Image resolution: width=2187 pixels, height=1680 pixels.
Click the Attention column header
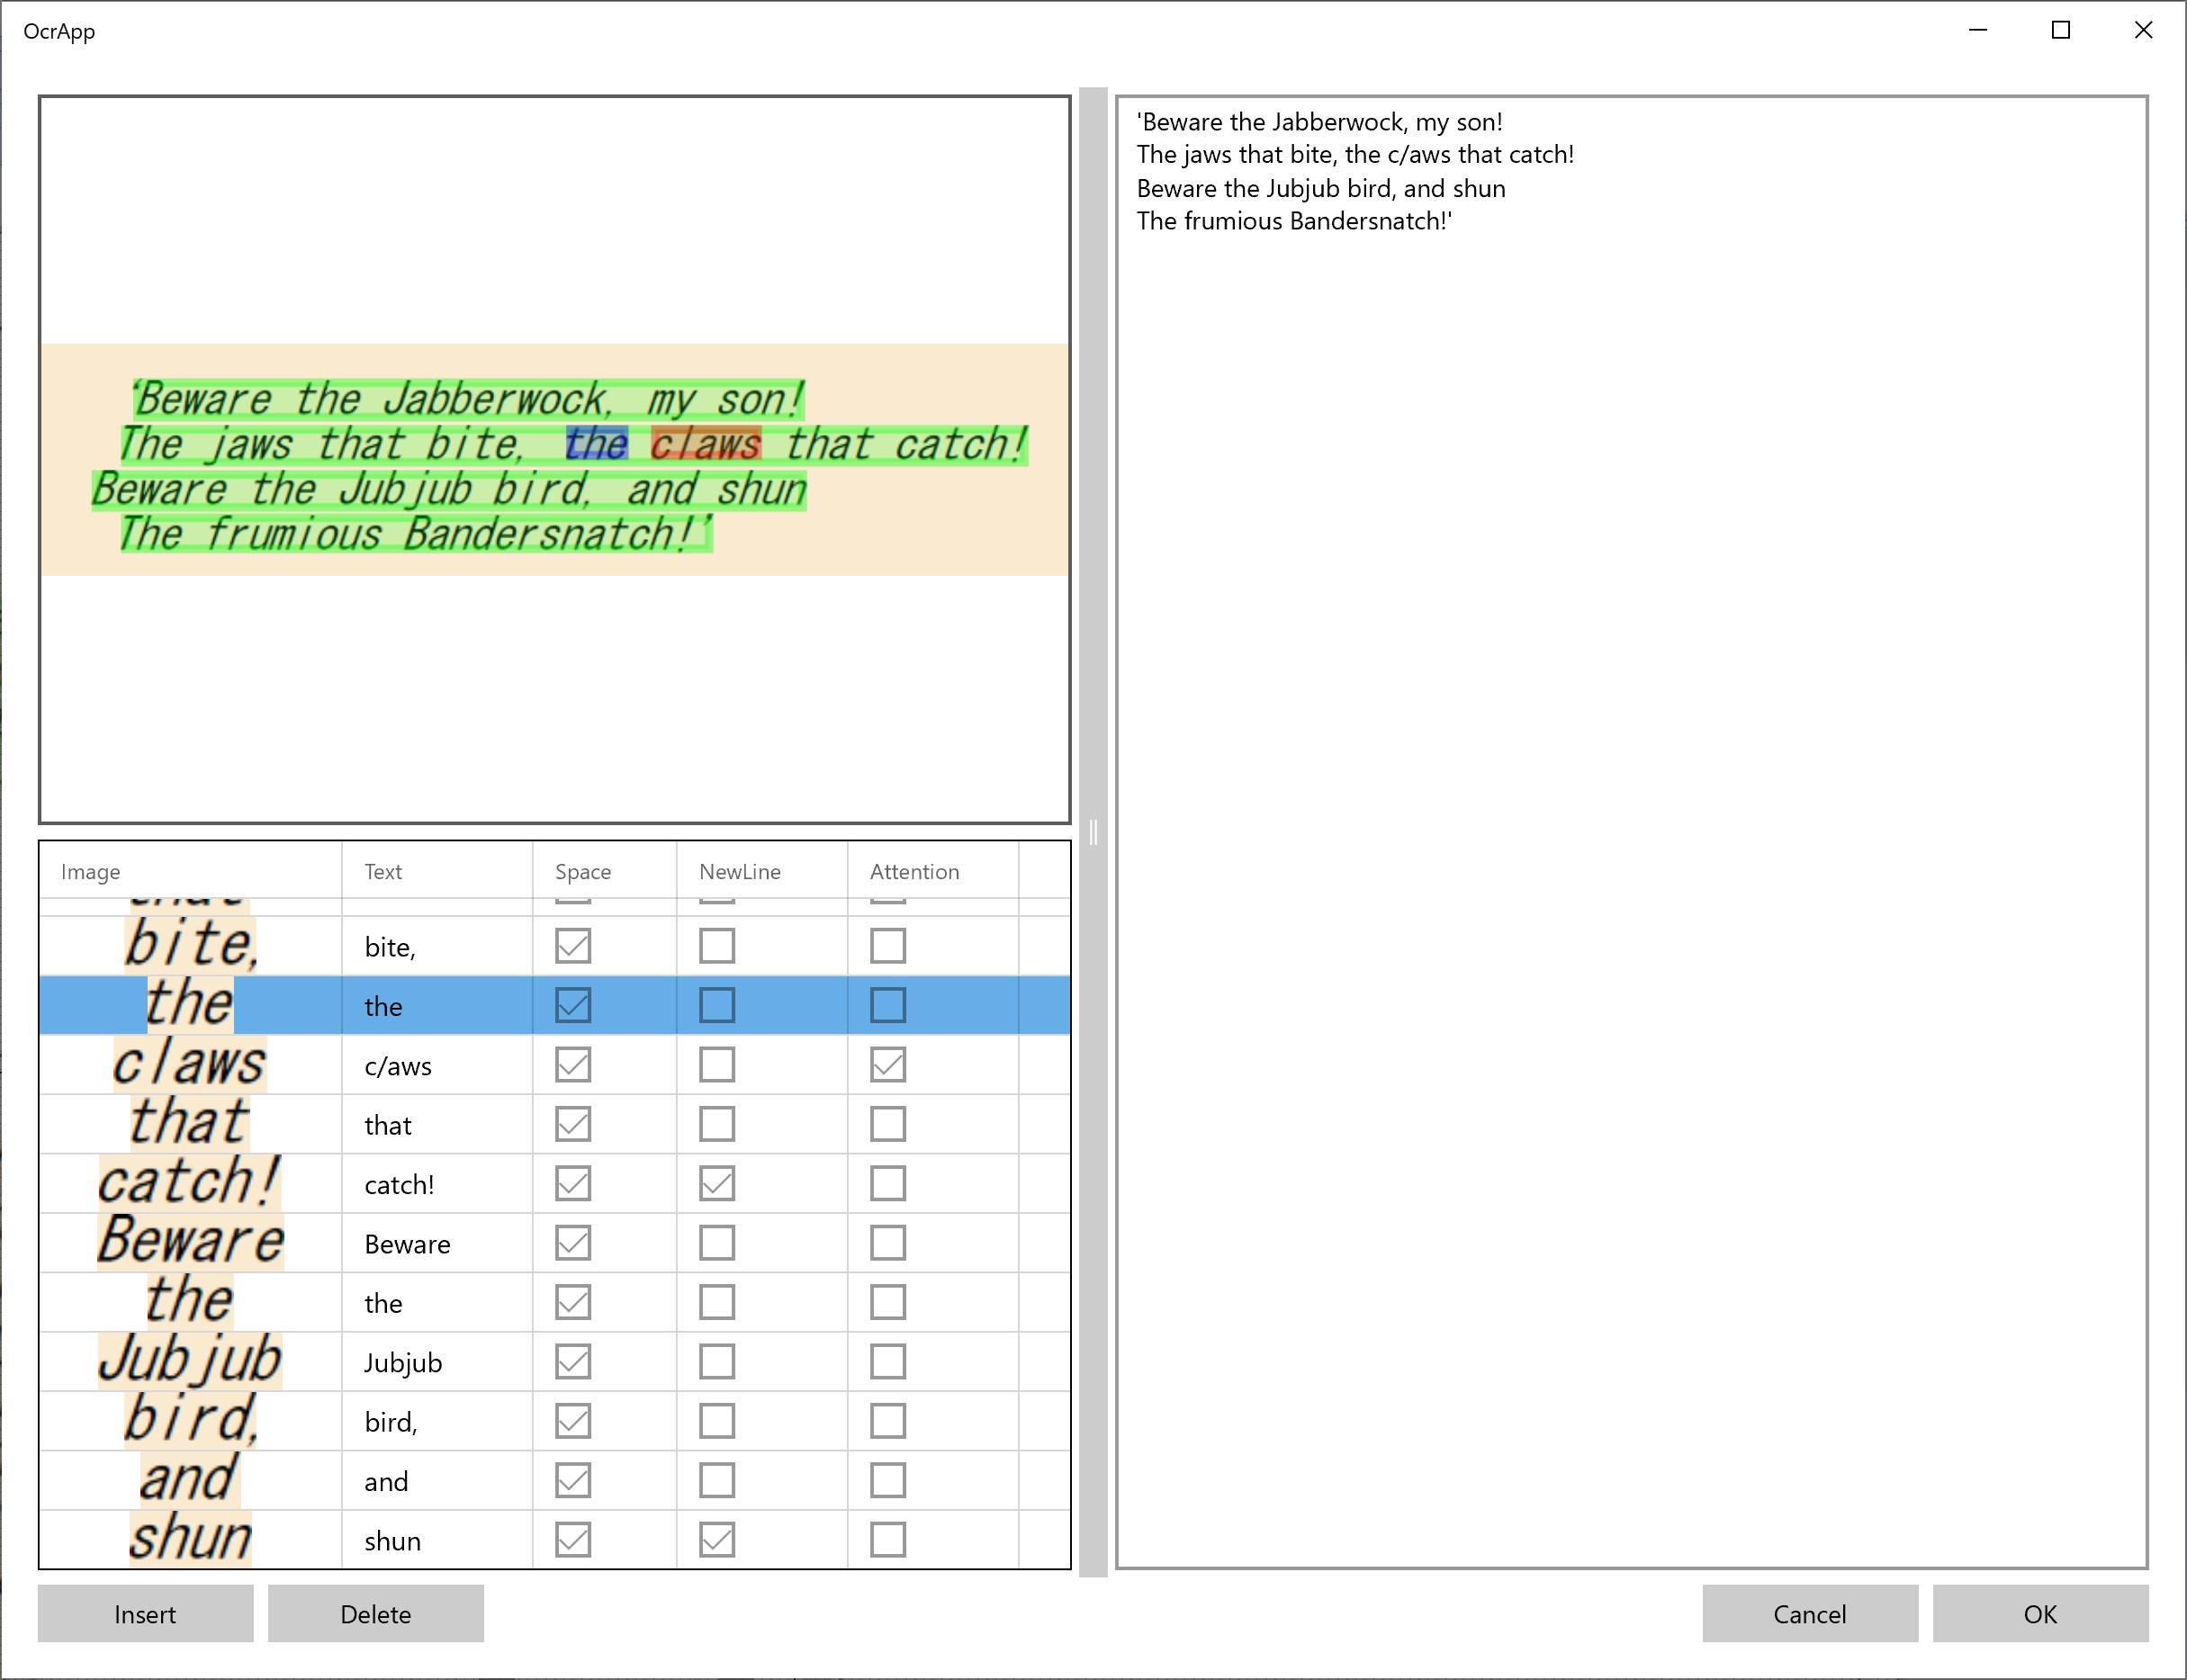click(914, 871)
